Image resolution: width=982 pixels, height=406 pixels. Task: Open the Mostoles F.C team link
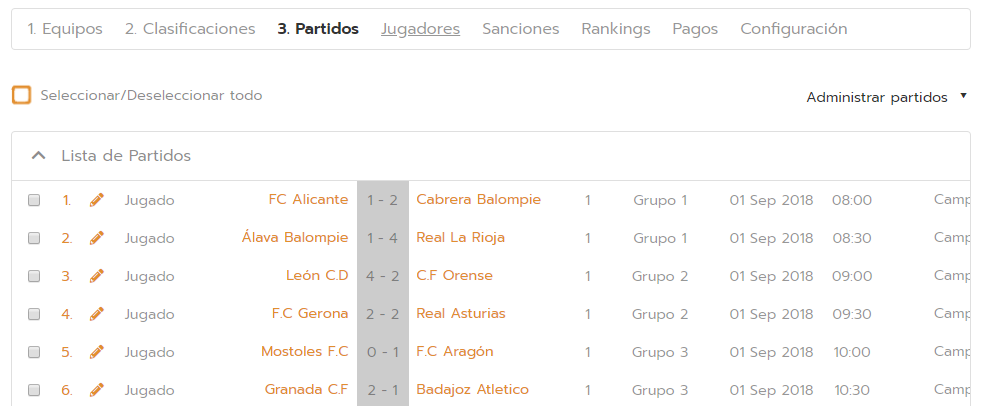click(x=304, y=352)
